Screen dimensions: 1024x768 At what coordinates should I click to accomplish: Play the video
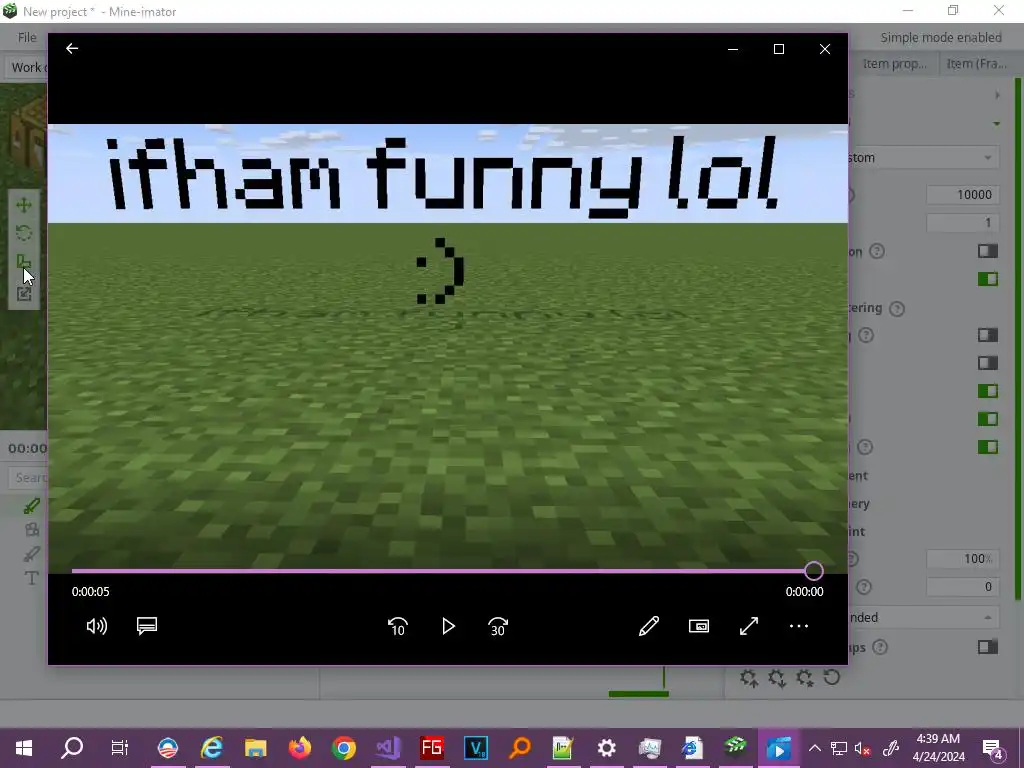coord(448,626)
